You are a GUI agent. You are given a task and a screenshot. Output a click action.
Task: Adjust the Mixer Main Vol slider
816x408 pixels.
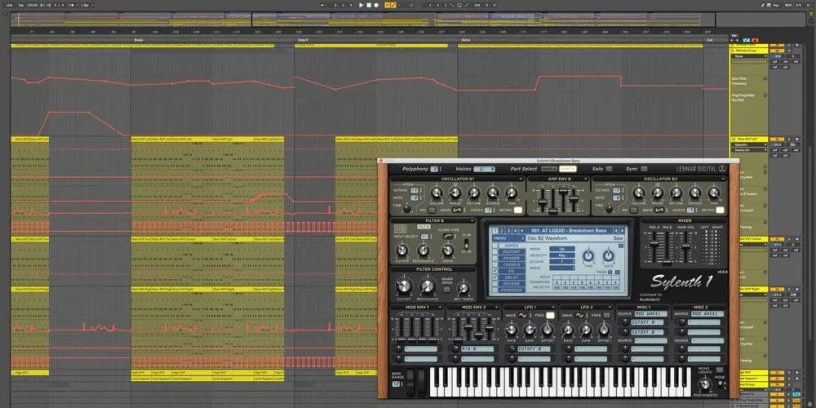(x=688, y=245)
